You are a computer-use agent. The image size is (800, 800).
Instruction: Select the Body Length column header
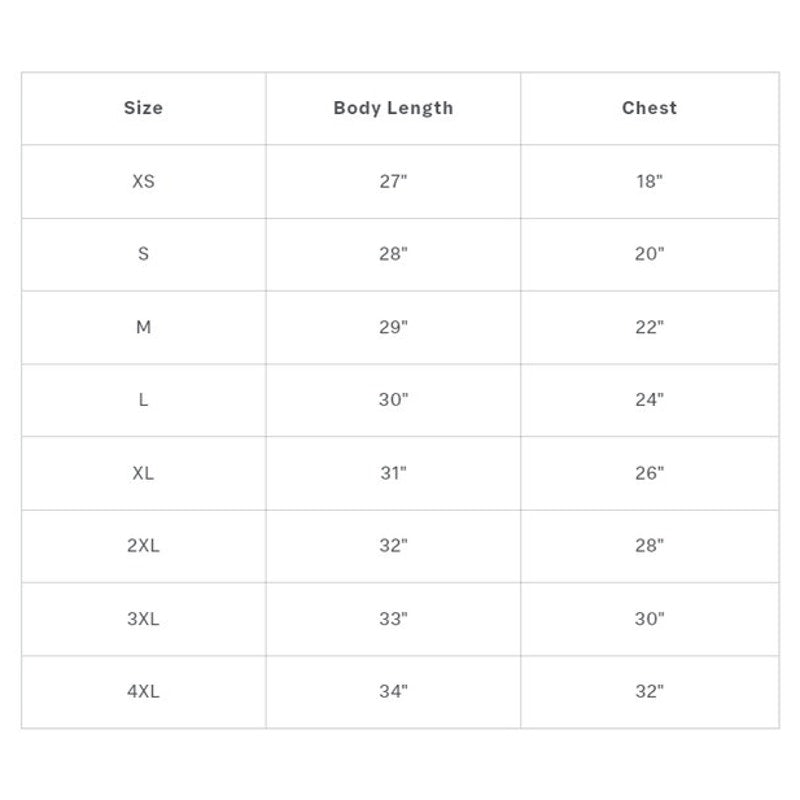click(x=393, y=108)
